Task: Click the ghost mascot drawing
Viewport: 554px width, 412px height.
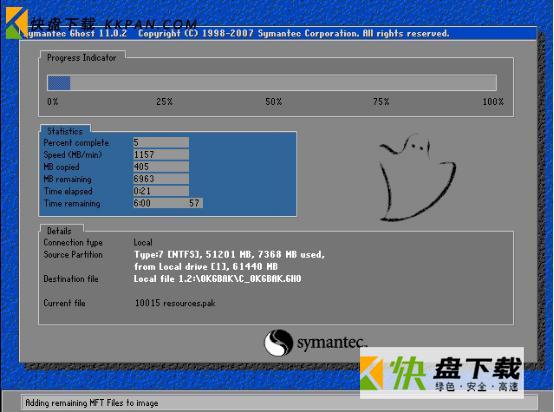Action: (417, 178)
